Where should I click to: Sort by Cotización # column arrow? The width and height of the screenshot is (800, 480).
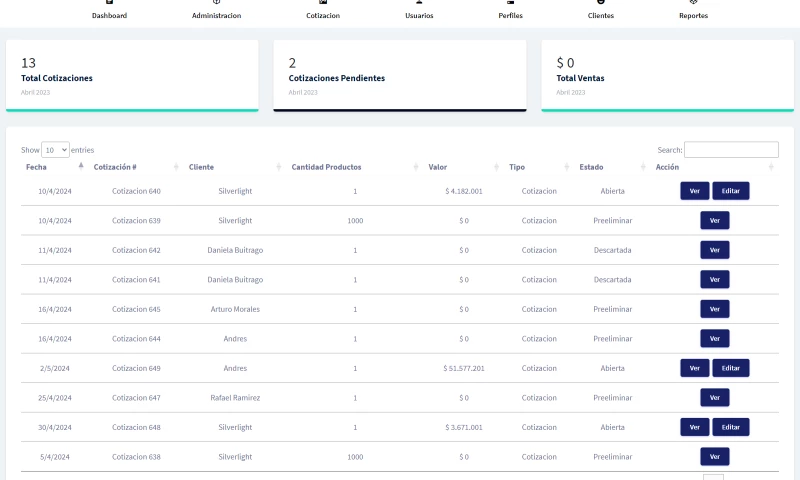177,167
